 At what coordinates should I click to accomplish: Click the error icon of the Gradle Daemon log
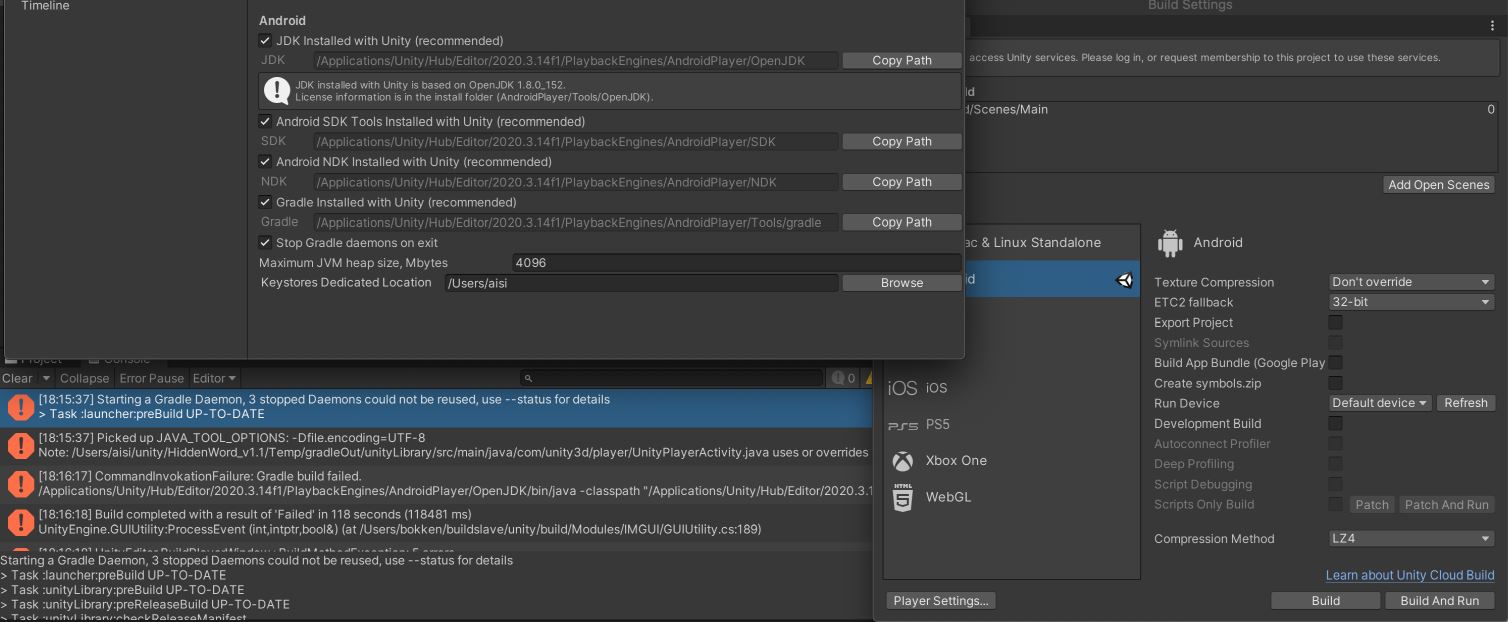tap(20, 407)
